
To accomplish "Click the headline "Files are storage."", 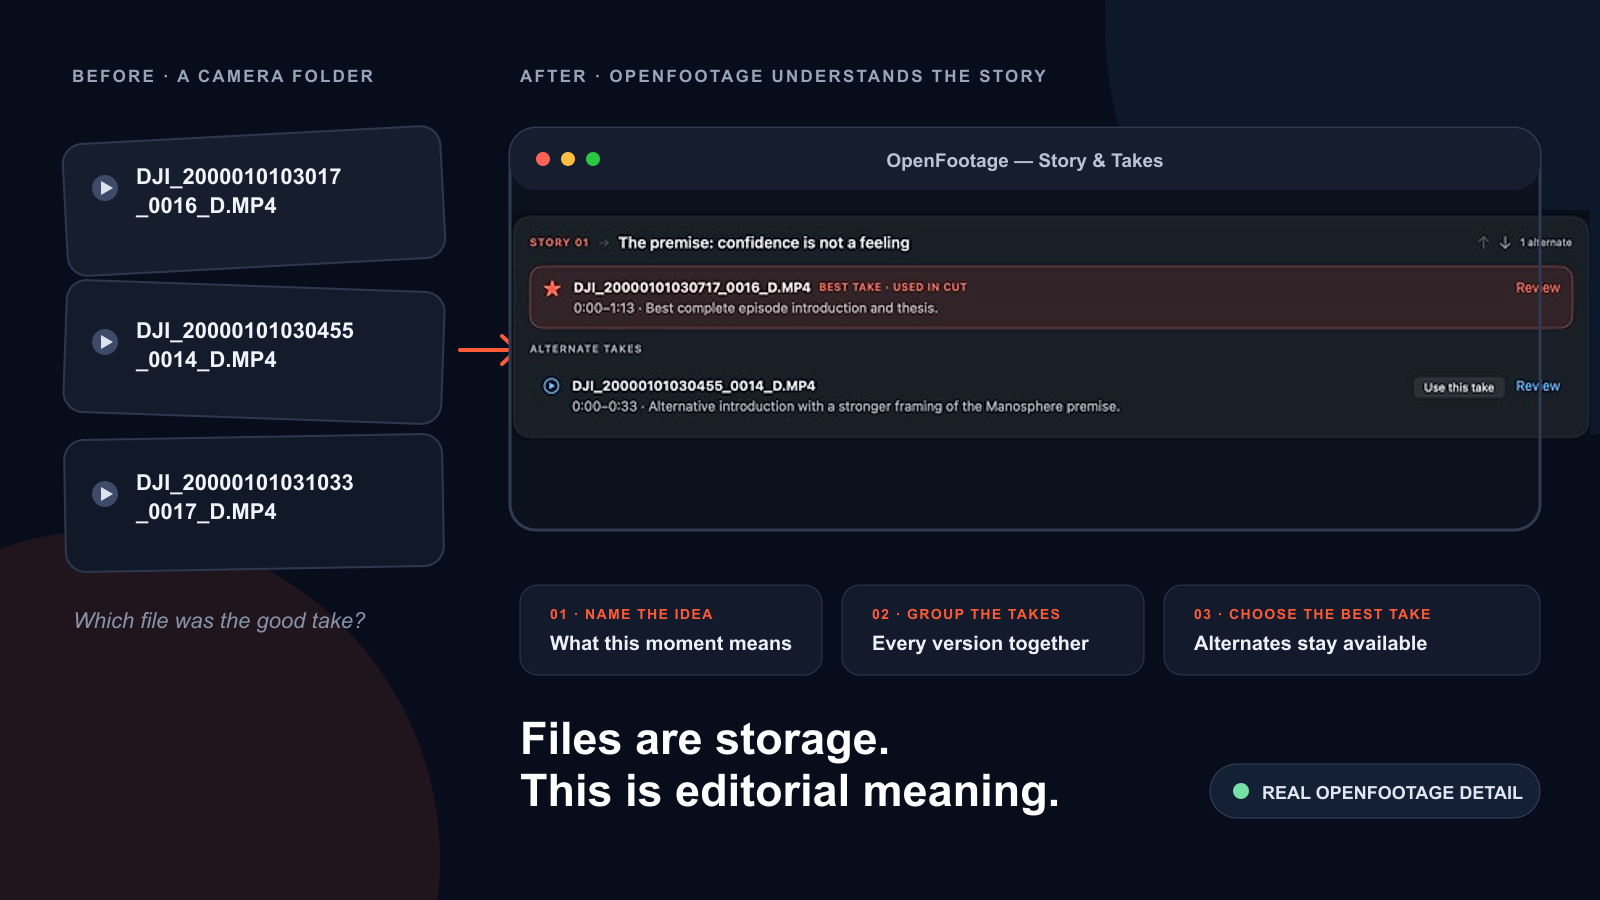I will point(705,740).
